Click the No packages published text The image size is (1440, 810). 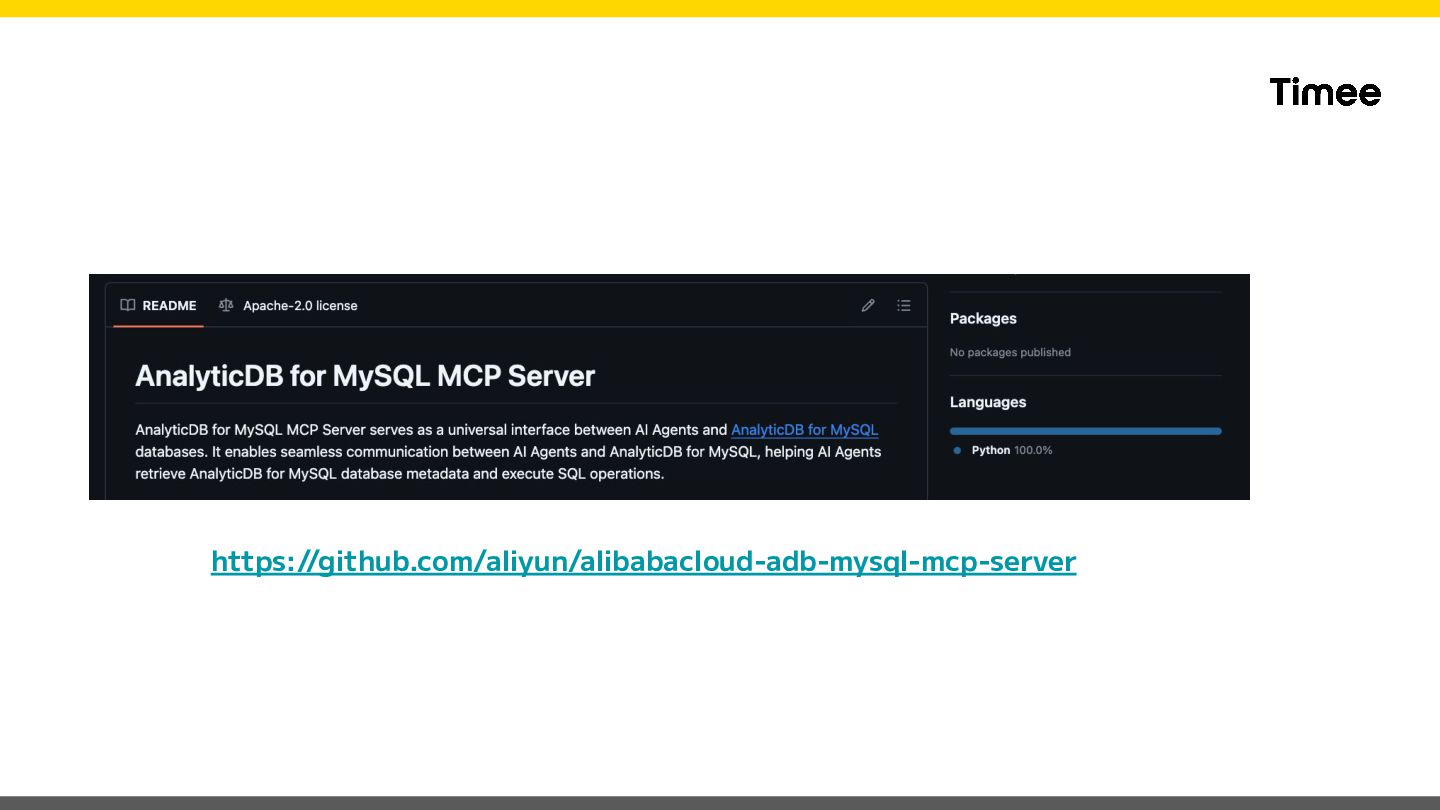click(x=1010, y=353)
